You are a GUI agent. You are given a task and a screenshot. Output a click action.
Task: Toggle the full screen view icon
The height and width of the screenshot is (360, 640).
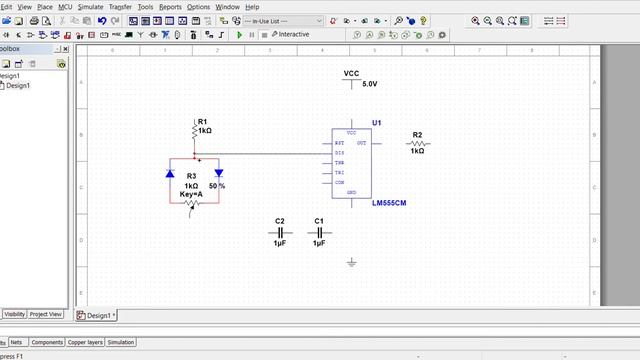(525, 21)
